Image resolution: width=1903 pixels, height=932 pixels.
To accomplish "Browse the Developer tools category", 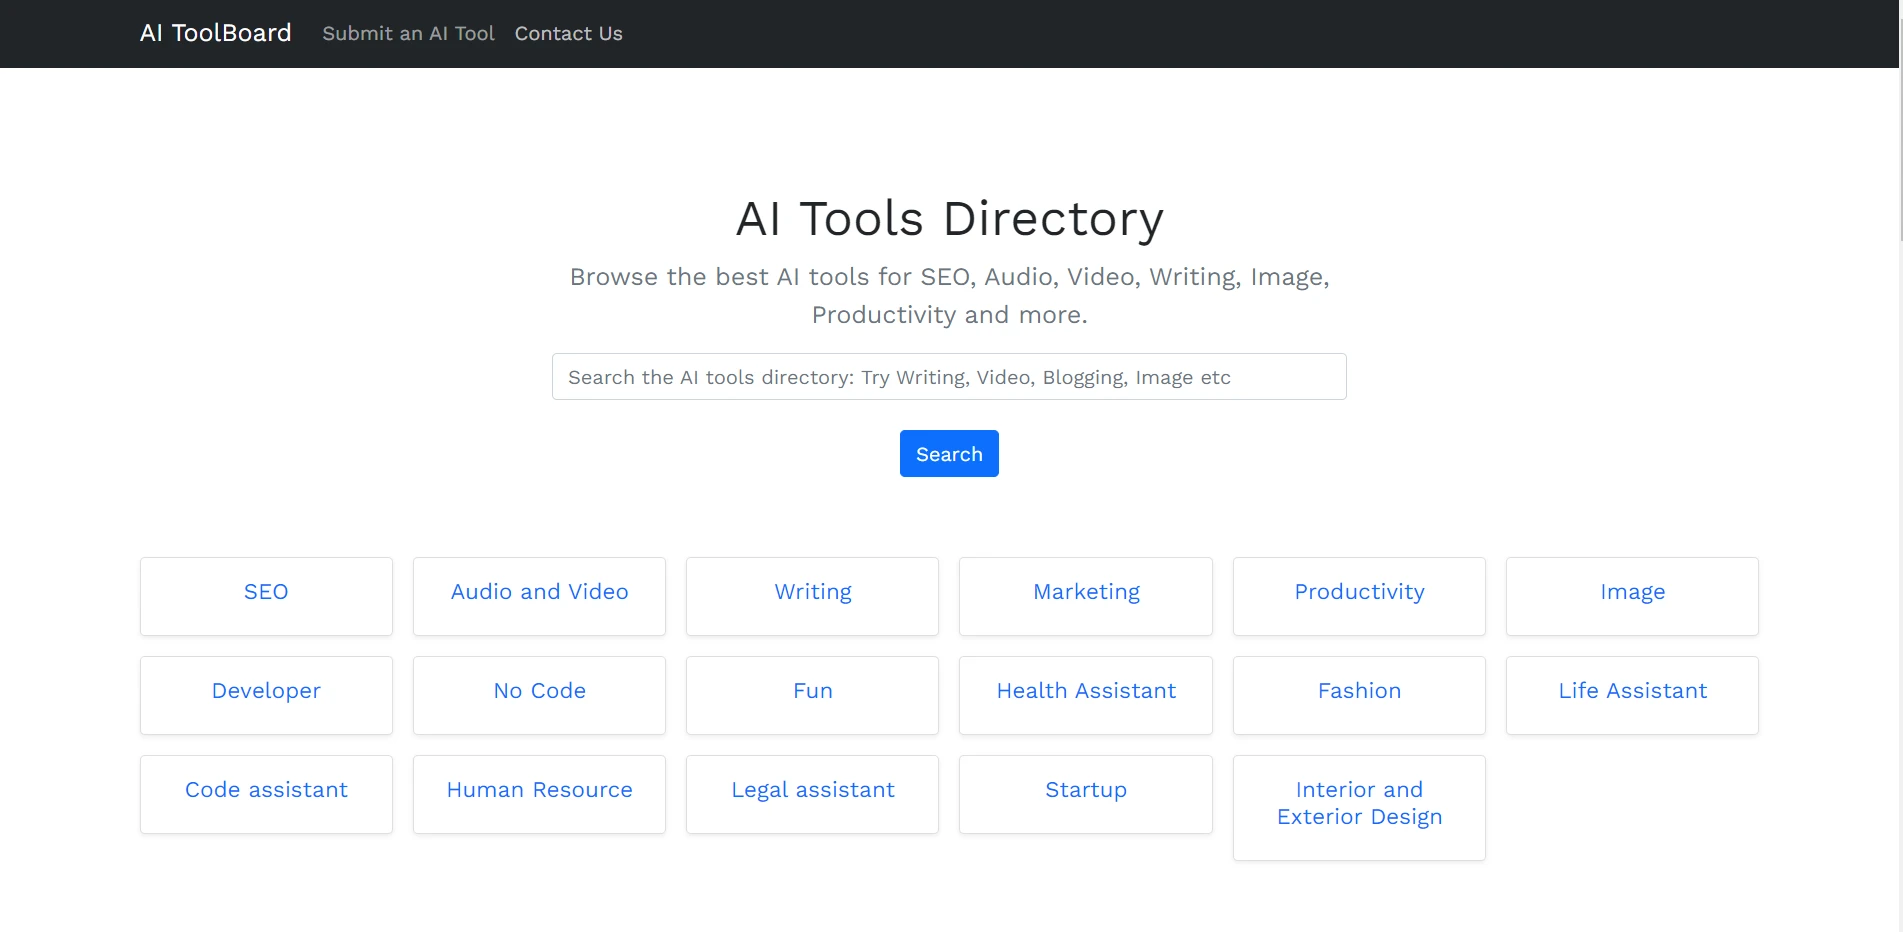I will coord(266,695).
